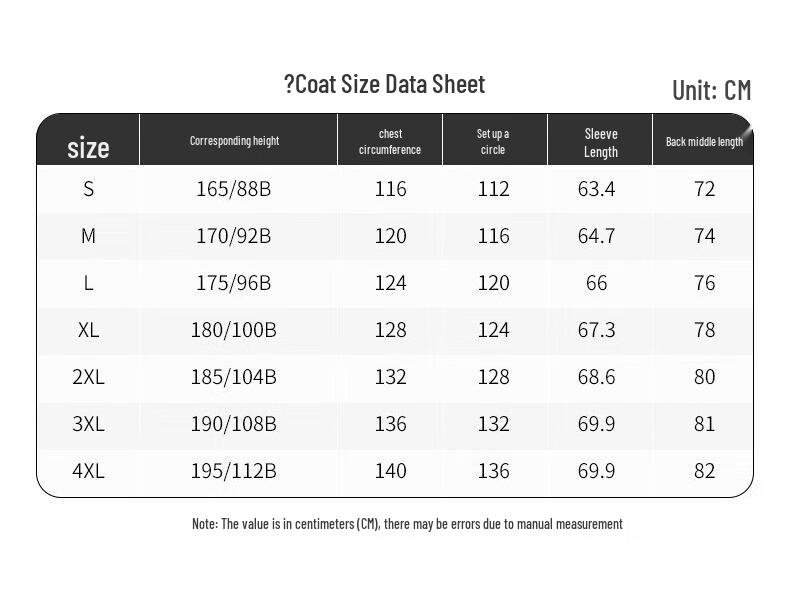Select the 180/100B height cell

(x=234, y=330)
